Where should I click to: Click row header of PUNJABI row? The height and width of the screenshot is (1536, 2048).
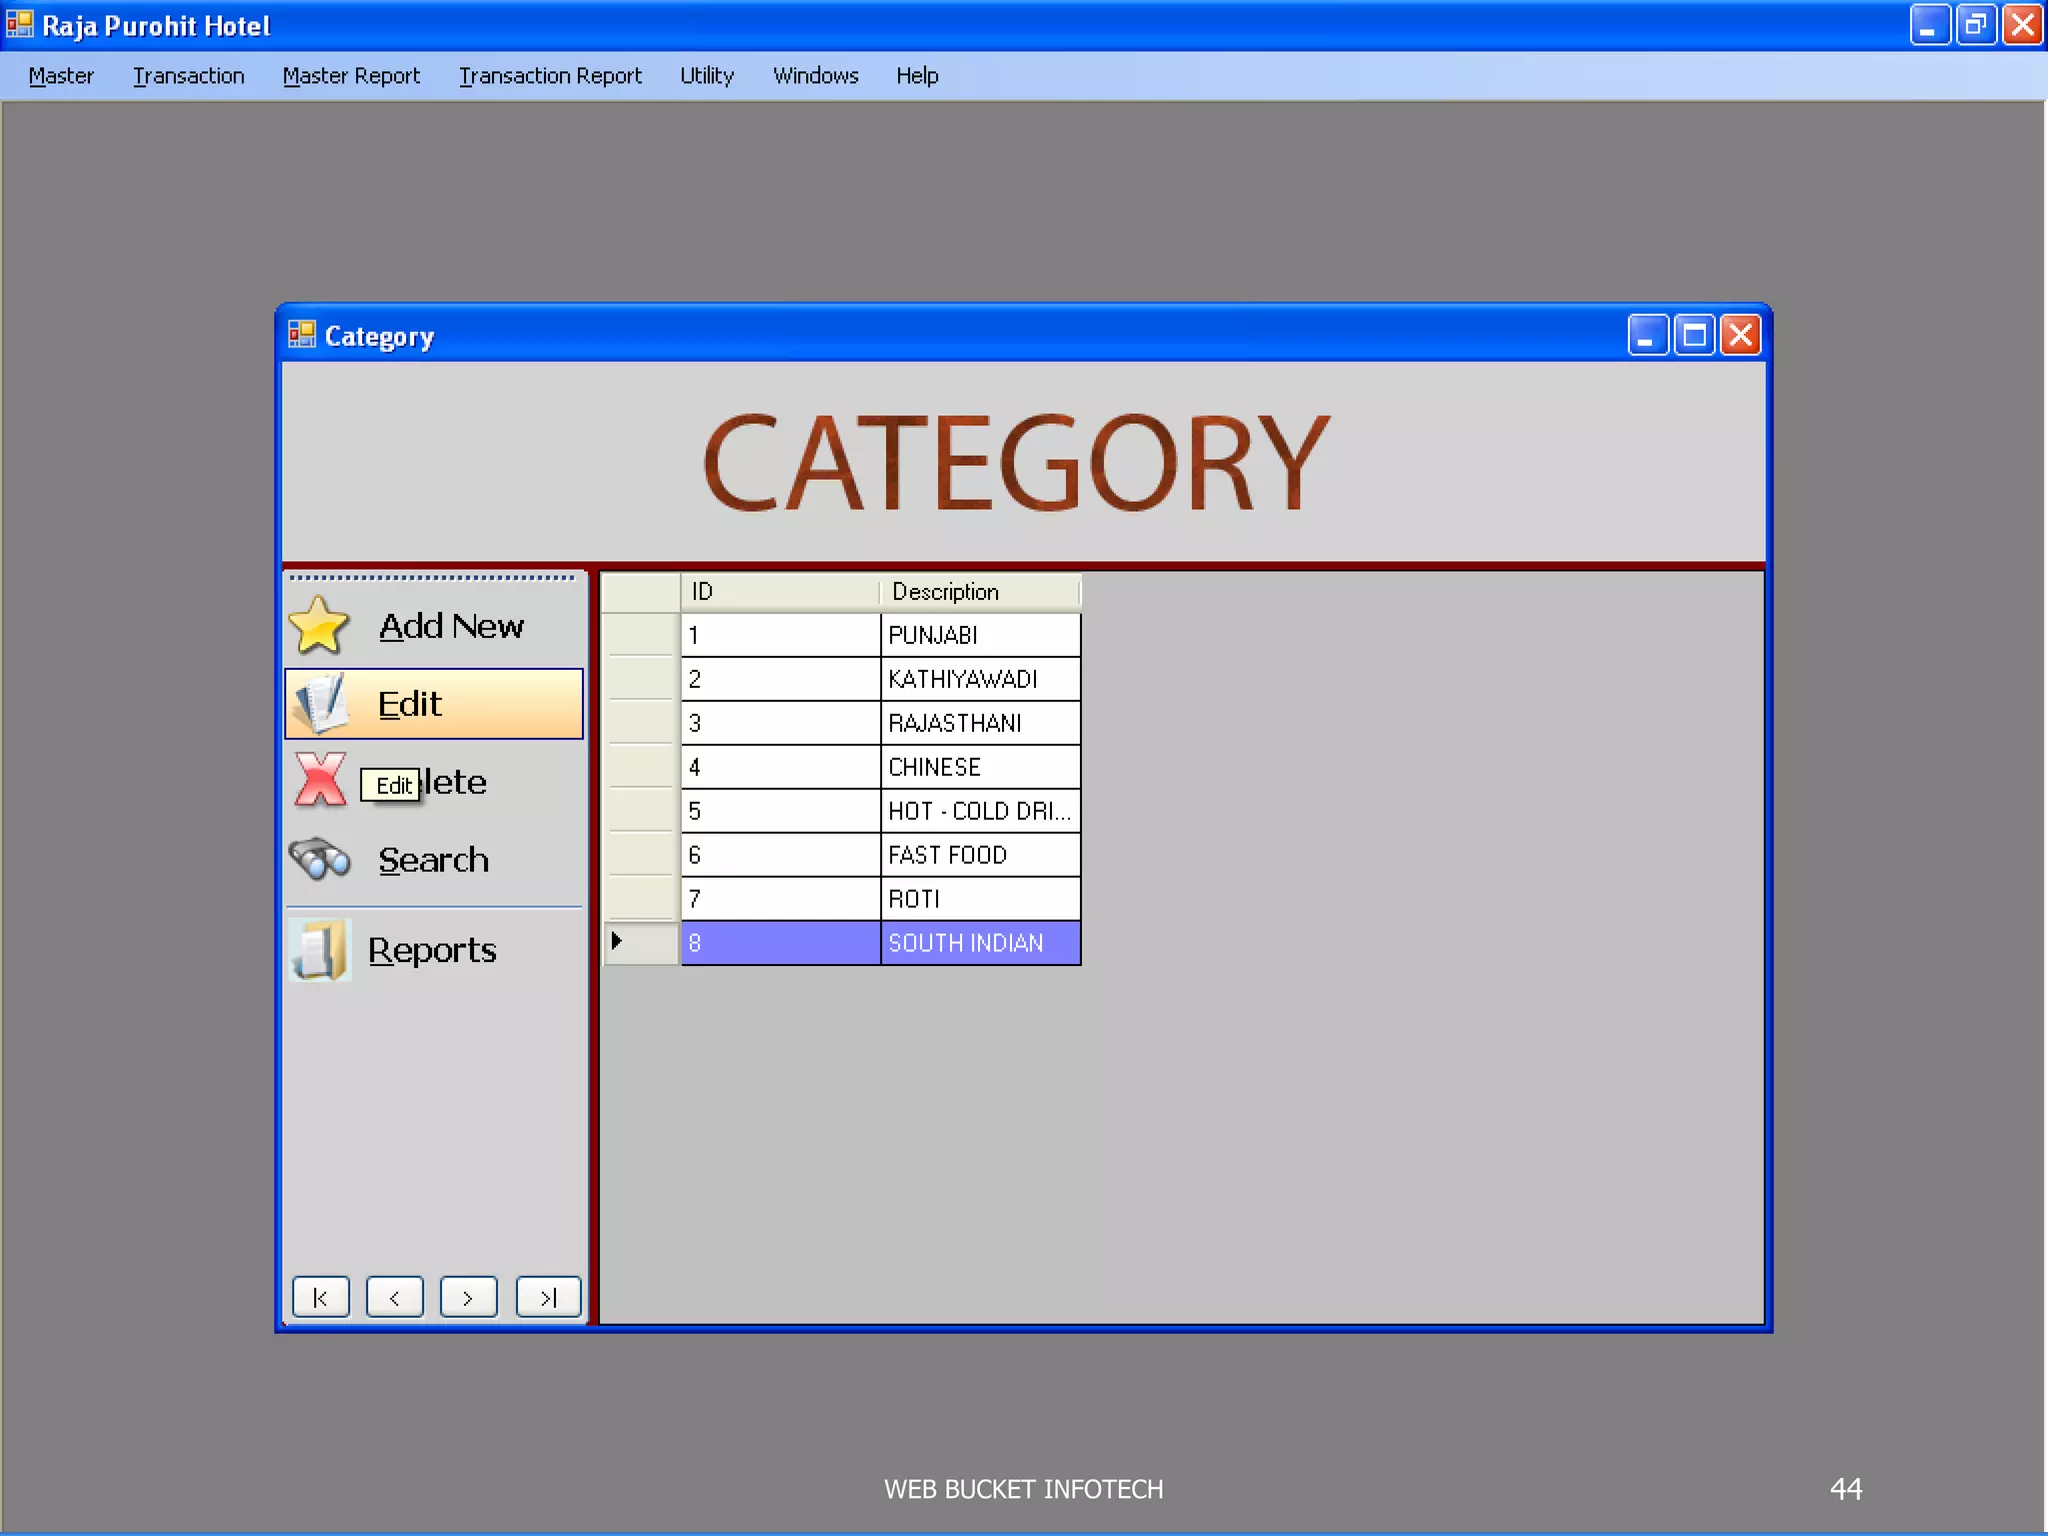coord(641,635)
